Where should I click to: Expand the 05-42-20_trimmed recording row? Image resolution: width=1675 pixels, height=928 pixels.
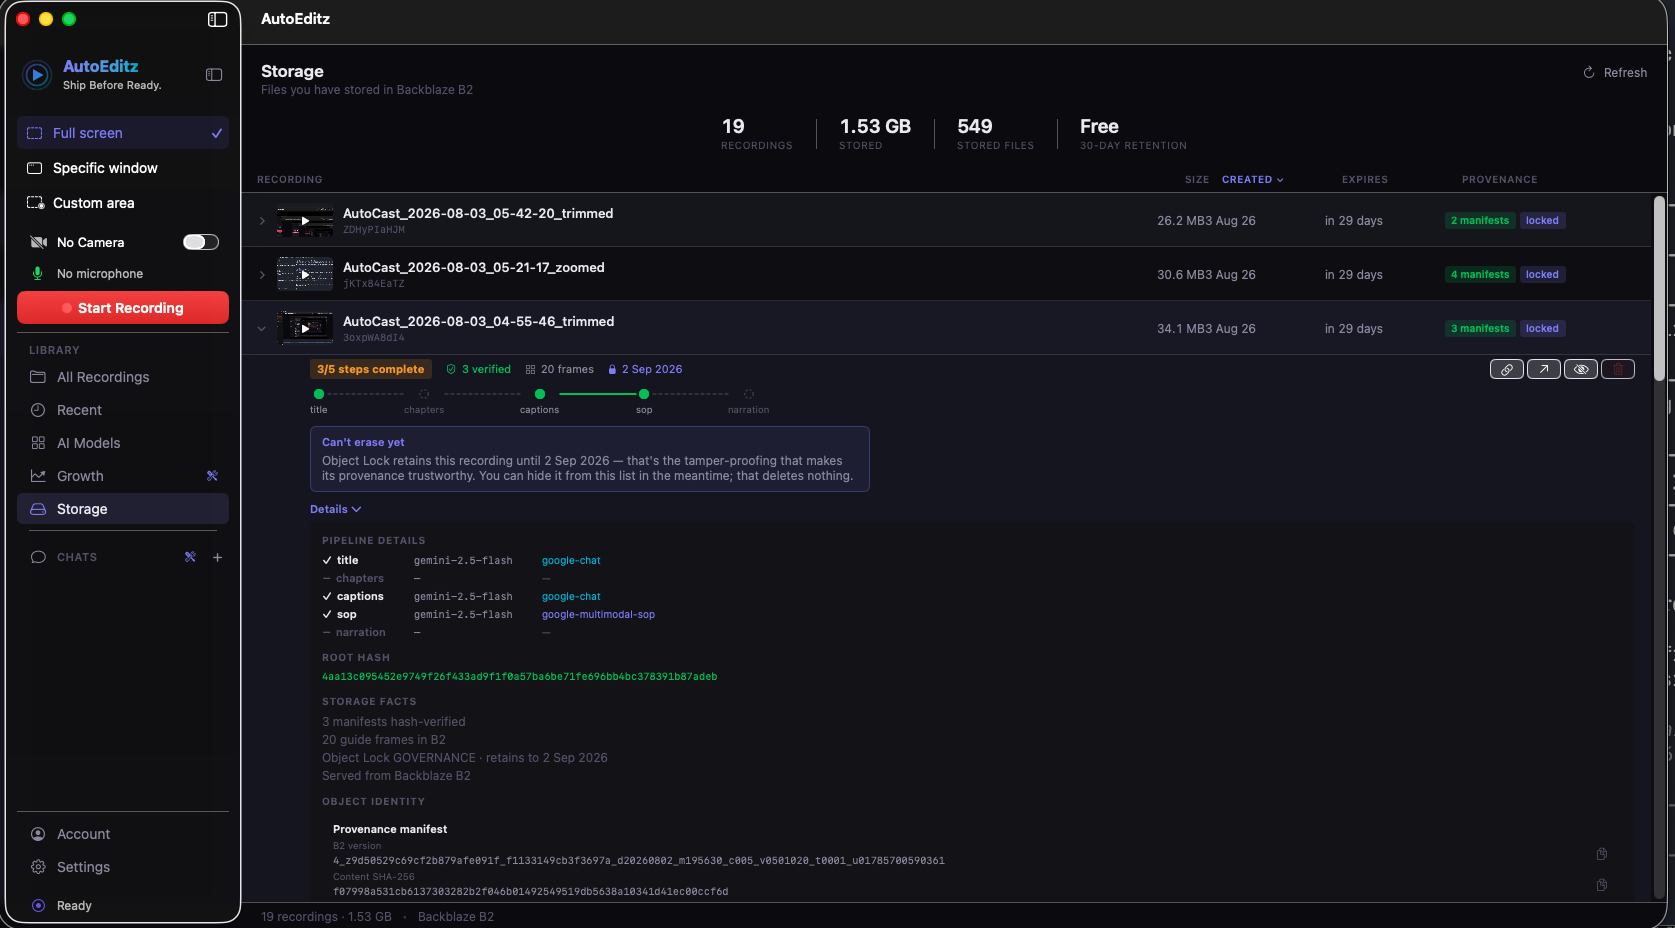click(x=262, y=221)
